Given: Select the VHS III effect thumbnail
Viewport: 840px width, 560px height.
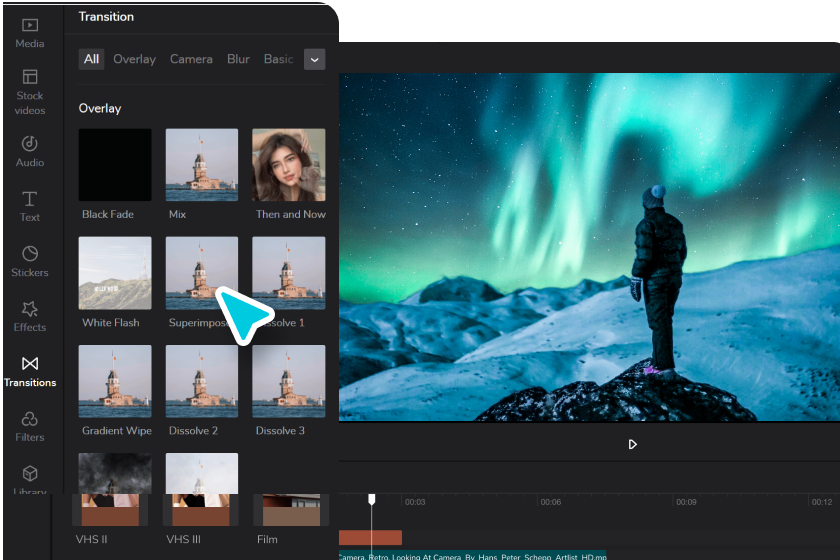Looking at the screenshot, I should click(200, 510).
